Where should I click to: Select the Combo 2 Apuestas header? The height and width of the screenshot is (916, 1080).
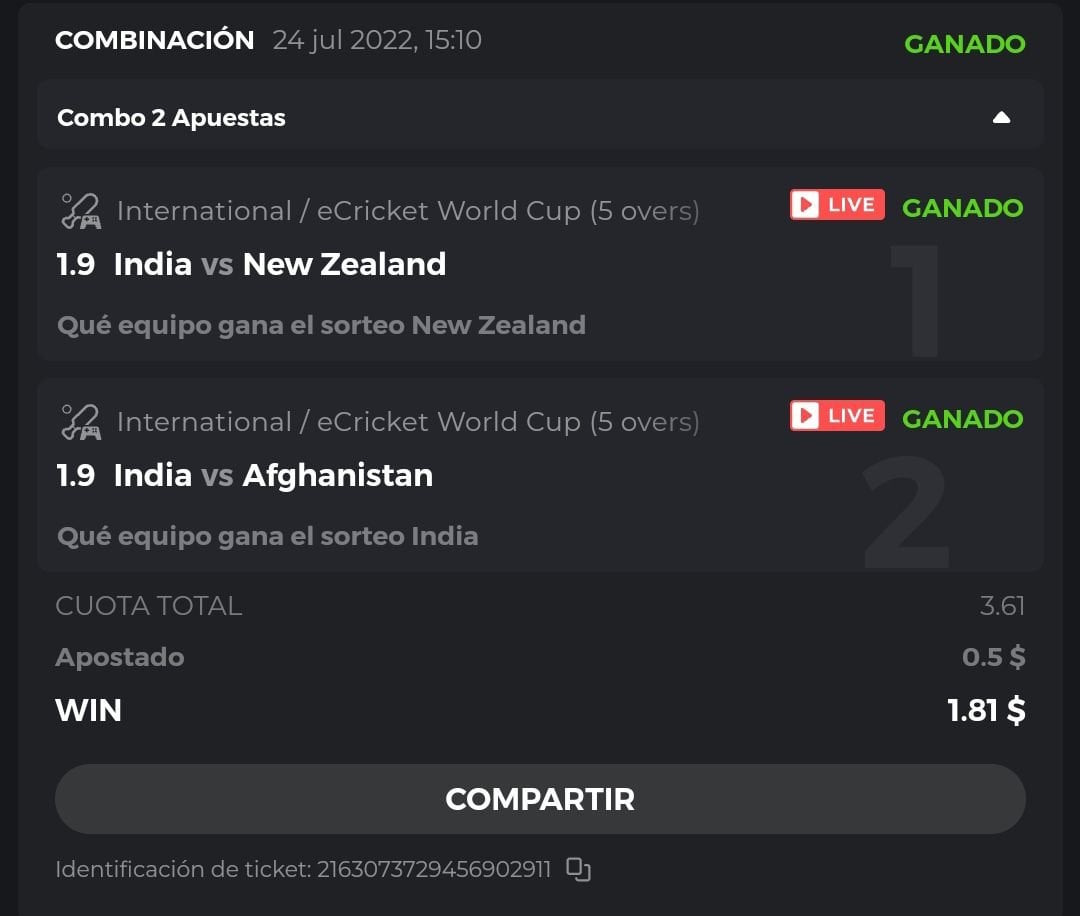click(172, 117)
